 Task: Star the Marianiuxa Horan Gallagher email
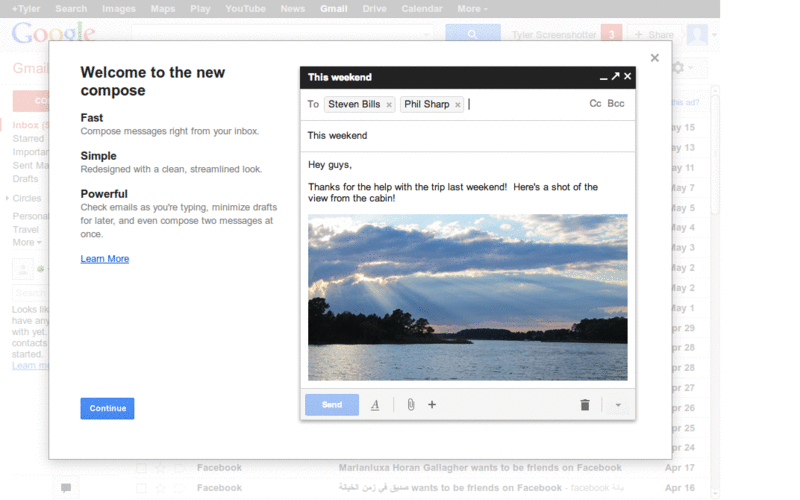point(161,468)
